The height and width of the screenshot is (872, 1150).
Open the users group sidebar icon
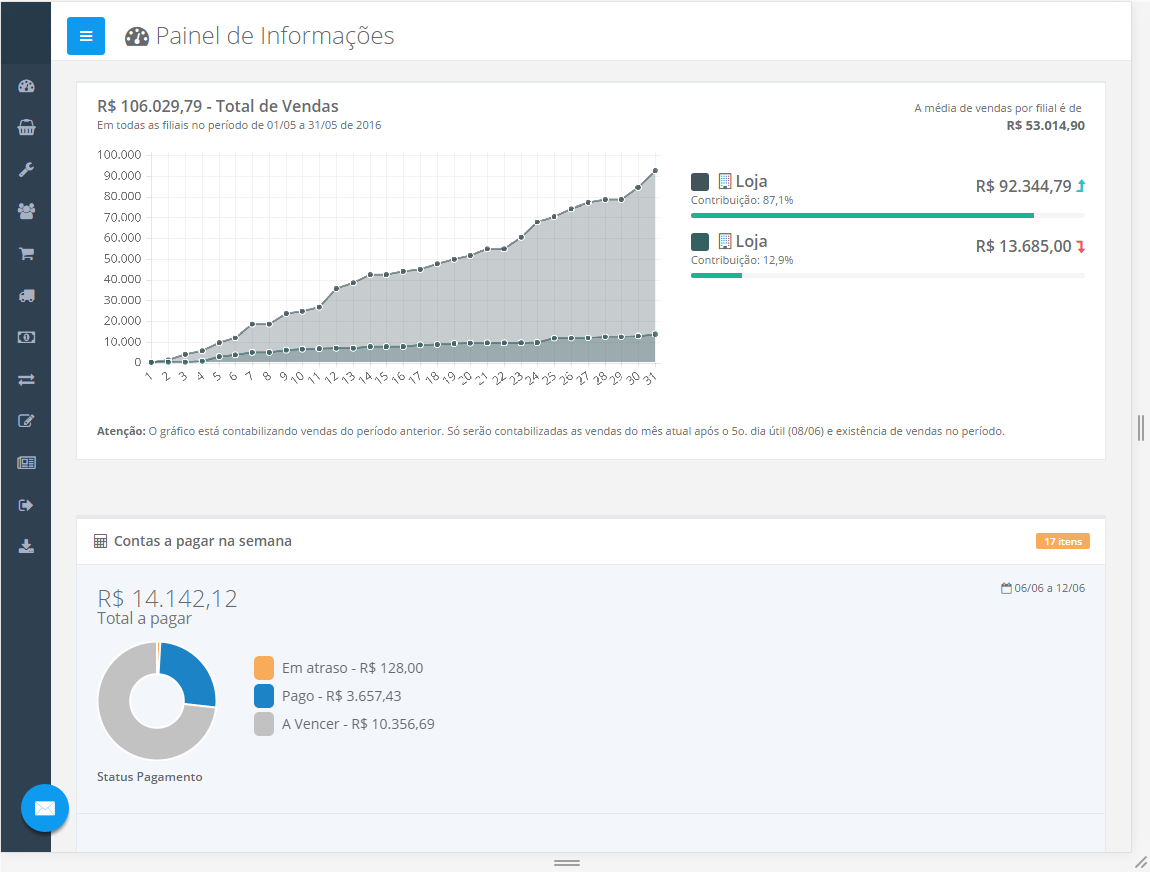(26, 211)
